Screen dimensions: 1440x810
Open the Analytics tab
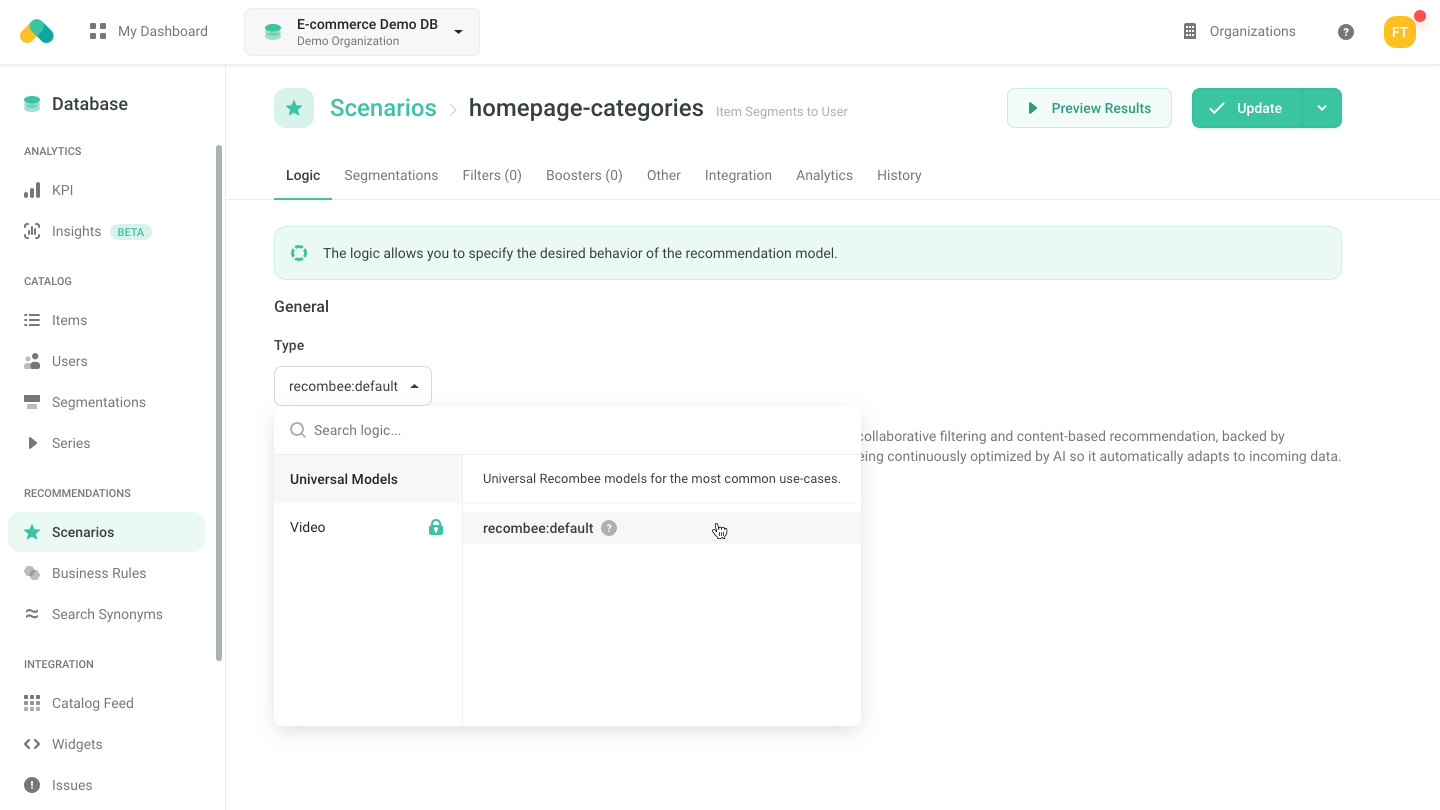[x=824, y=175]
